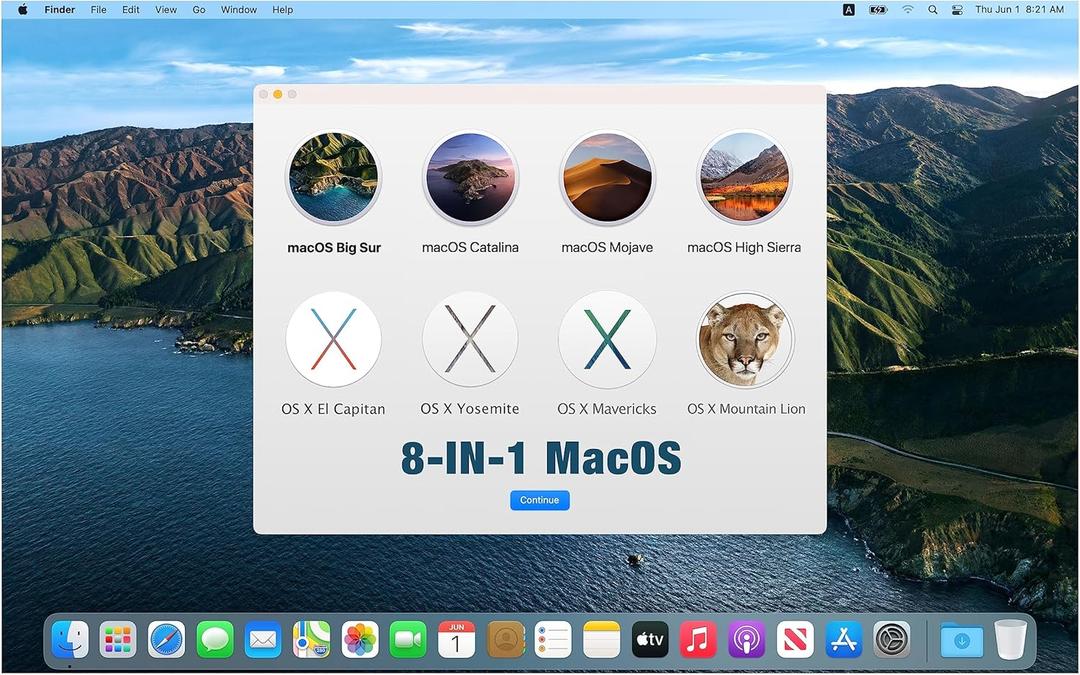Open the Wi-Fi status icon in menu bar
This screenshot has height=675, width=1080.
point(907,9)
